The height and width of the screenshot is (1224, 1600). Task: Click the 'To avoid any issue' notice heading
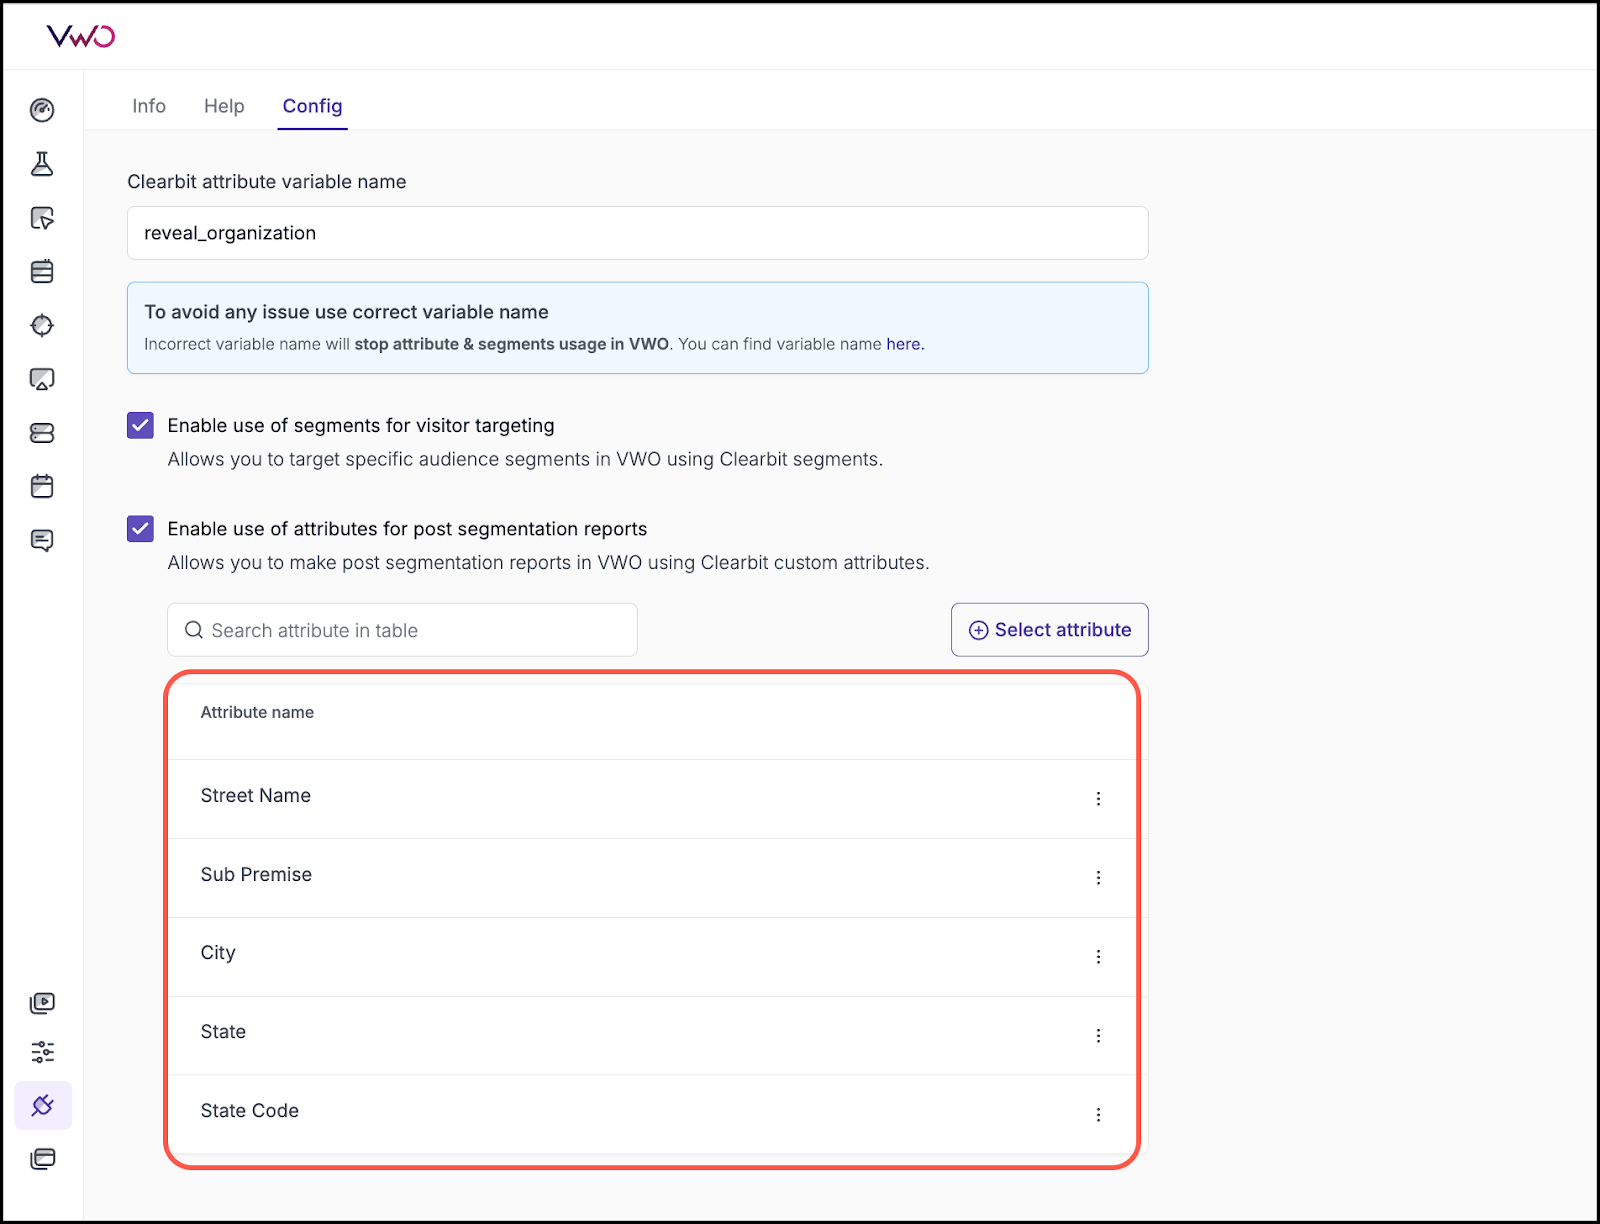[346, 312]
